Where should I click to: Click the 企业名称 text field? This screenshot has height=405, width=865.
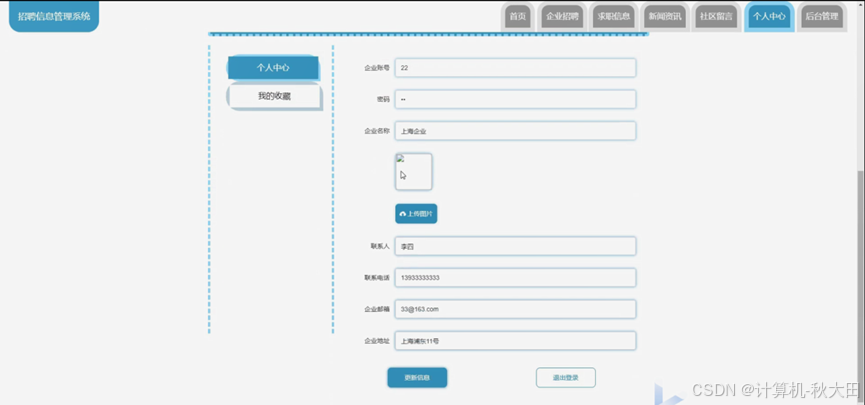coord(515,131)
